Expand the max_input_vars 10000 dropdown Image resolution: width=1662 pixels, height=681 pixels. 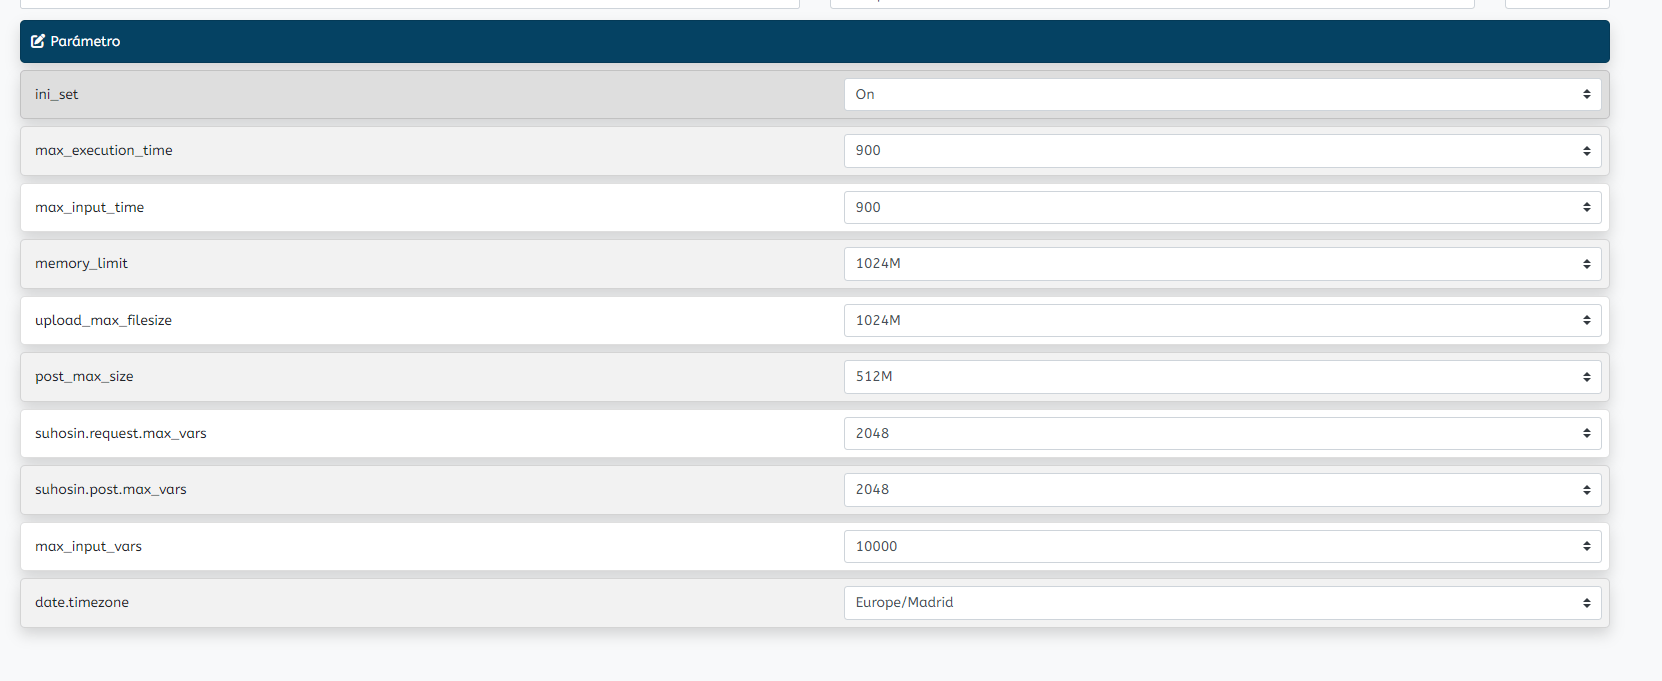[1222, 547]
